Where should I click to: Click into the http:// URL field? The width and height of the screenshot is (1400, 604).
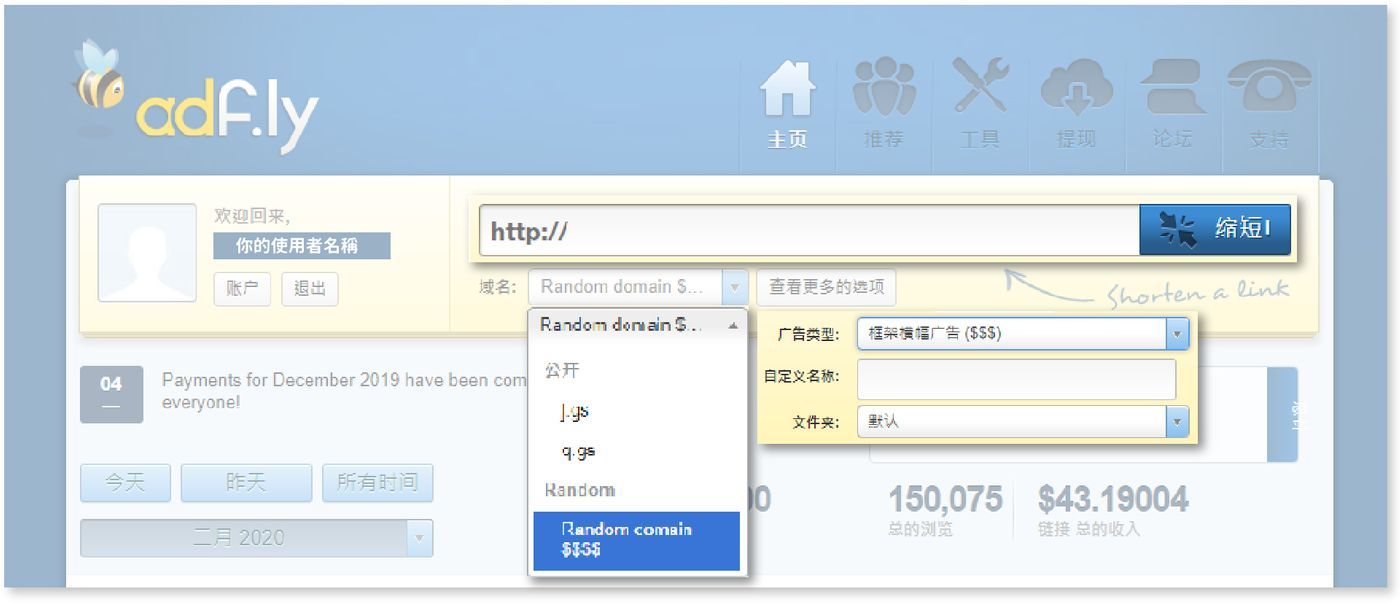point(809,231)
